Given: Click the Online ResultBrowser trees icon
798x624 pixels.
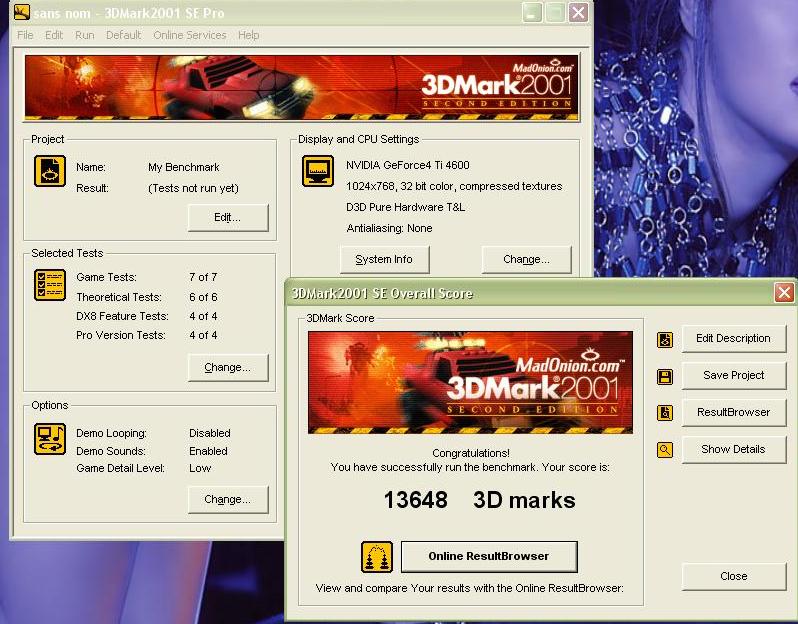Looking at the screenshot, I should pos(377,557).
